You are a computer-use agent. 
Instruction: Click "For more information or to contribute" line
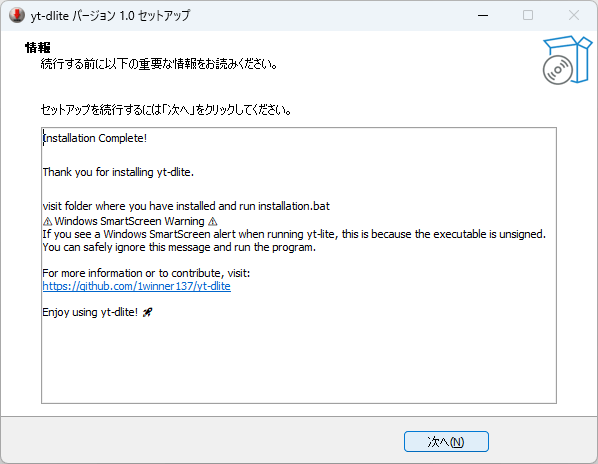tap(146, 273)
